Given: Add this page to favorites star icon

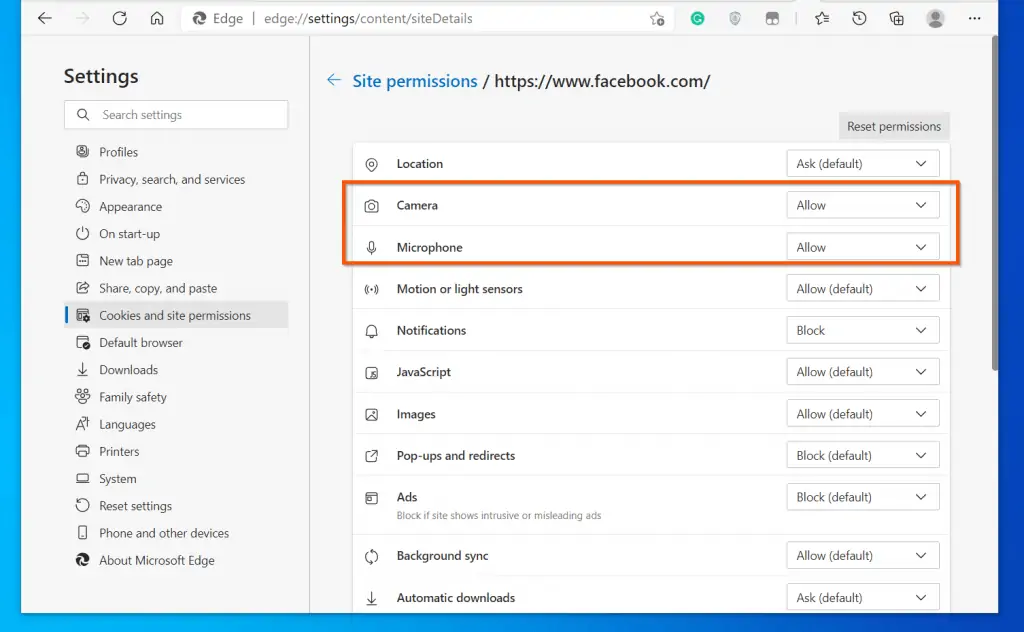Looking at the screenshot, I should 657,19.
